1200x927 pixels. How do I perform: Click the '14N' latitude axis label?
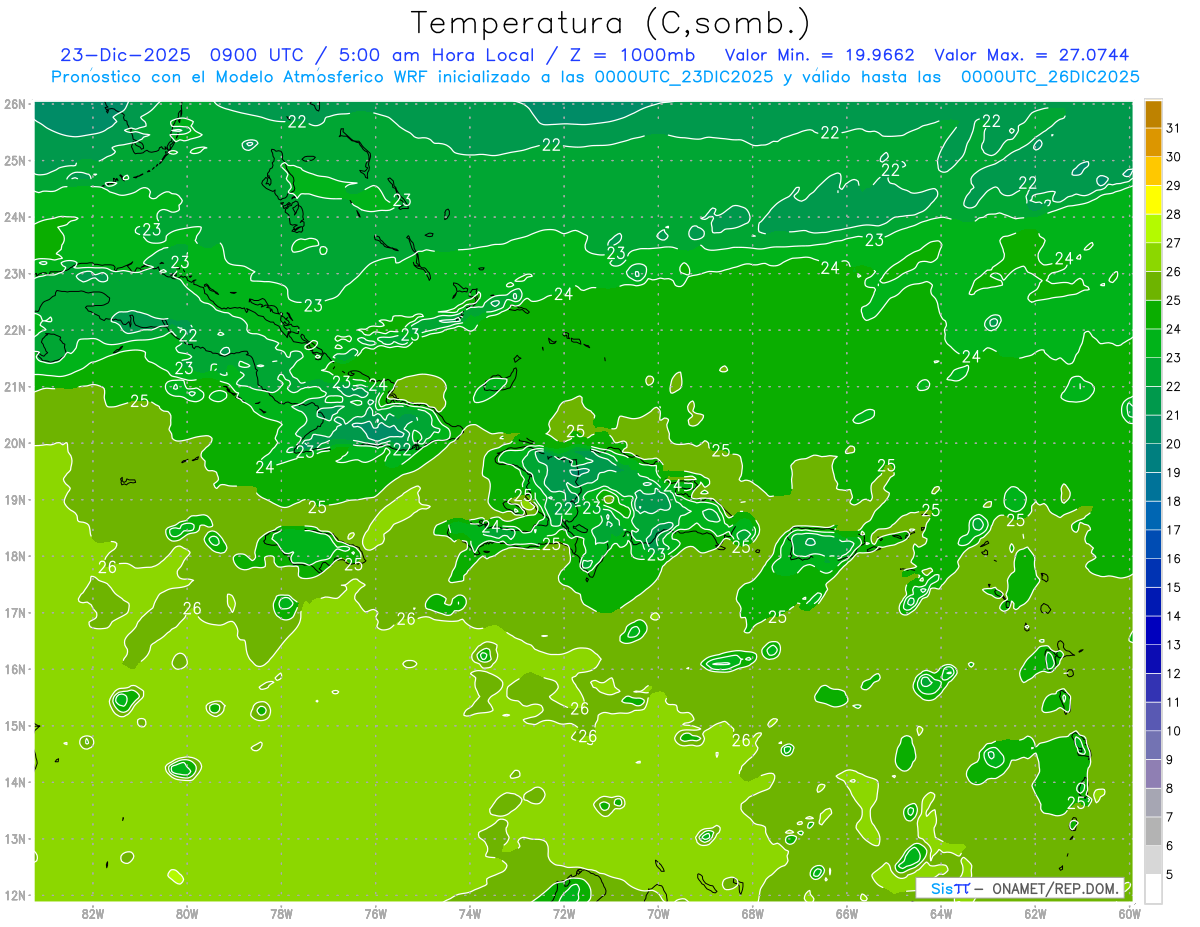coord(15,782)
